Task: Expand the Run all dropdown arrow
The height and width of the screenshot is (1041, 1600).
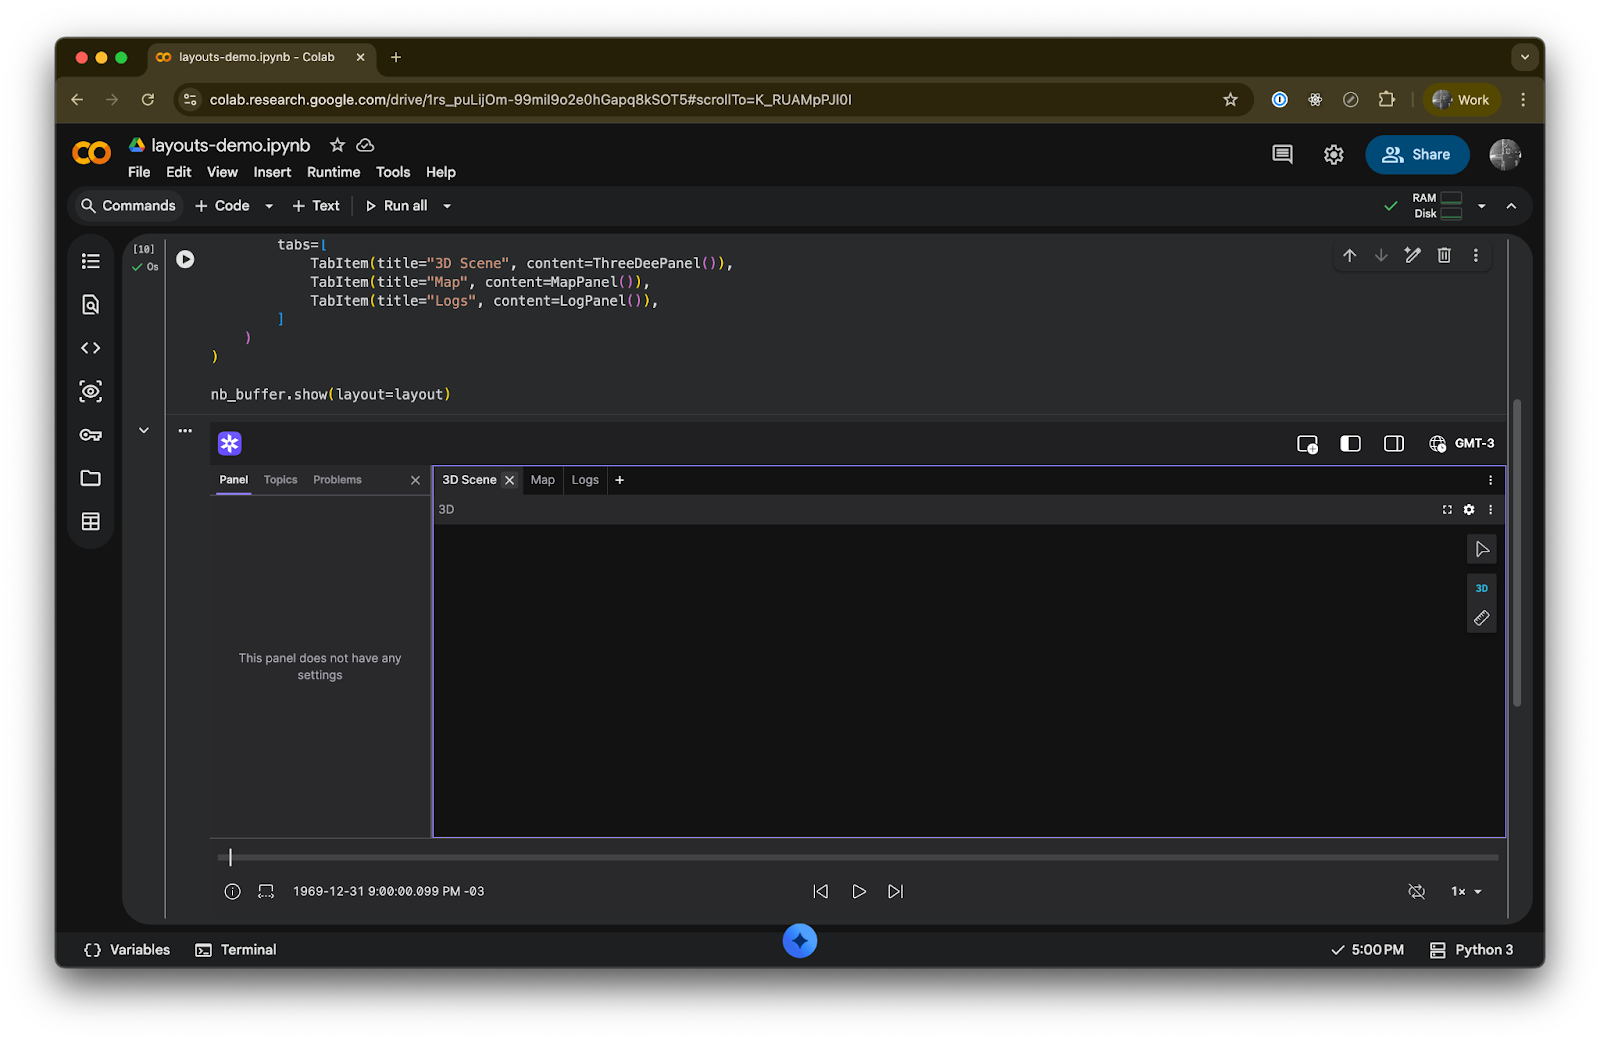Action: coord(447,206)
